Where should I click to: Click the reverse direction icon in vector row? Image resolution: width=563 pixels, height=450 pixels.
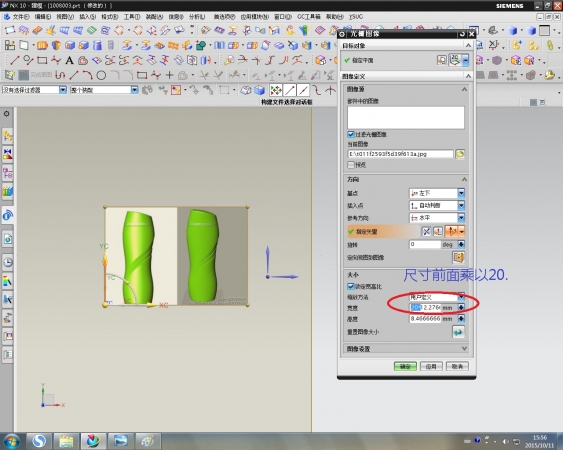click(426, 231)
